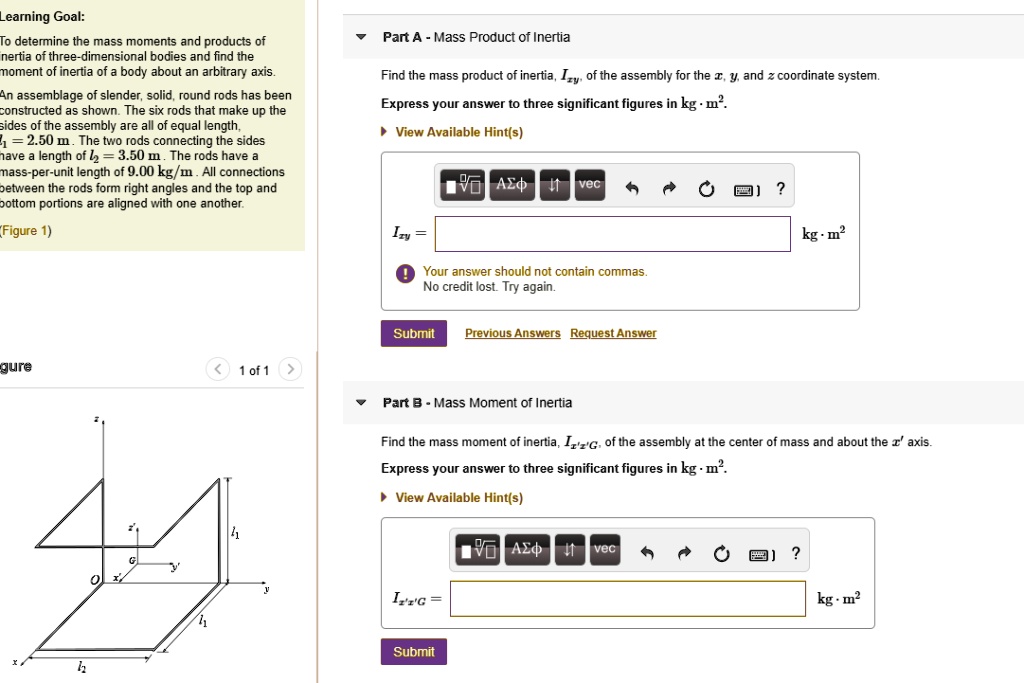Screen dimensions: 1024x683
Task: Click the next figure arrow
Action: [x=290, y=368]
